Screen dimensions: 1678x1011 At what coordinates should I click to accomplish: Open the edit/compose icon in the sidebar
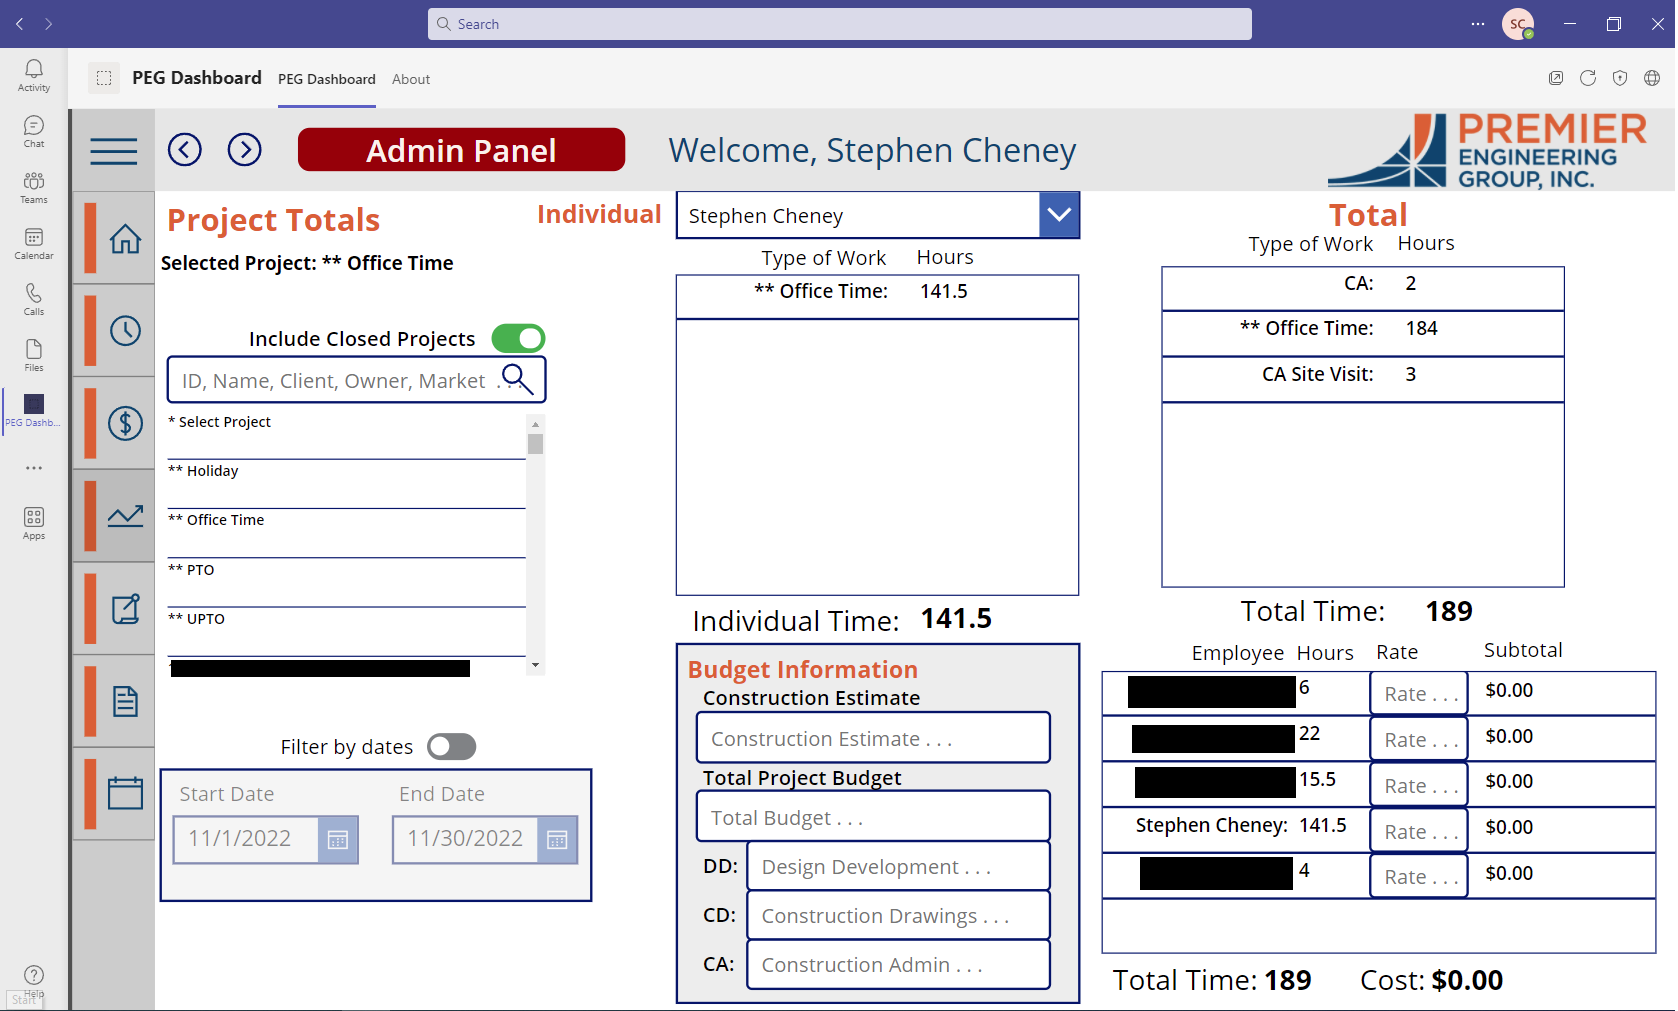pos(126,607)
